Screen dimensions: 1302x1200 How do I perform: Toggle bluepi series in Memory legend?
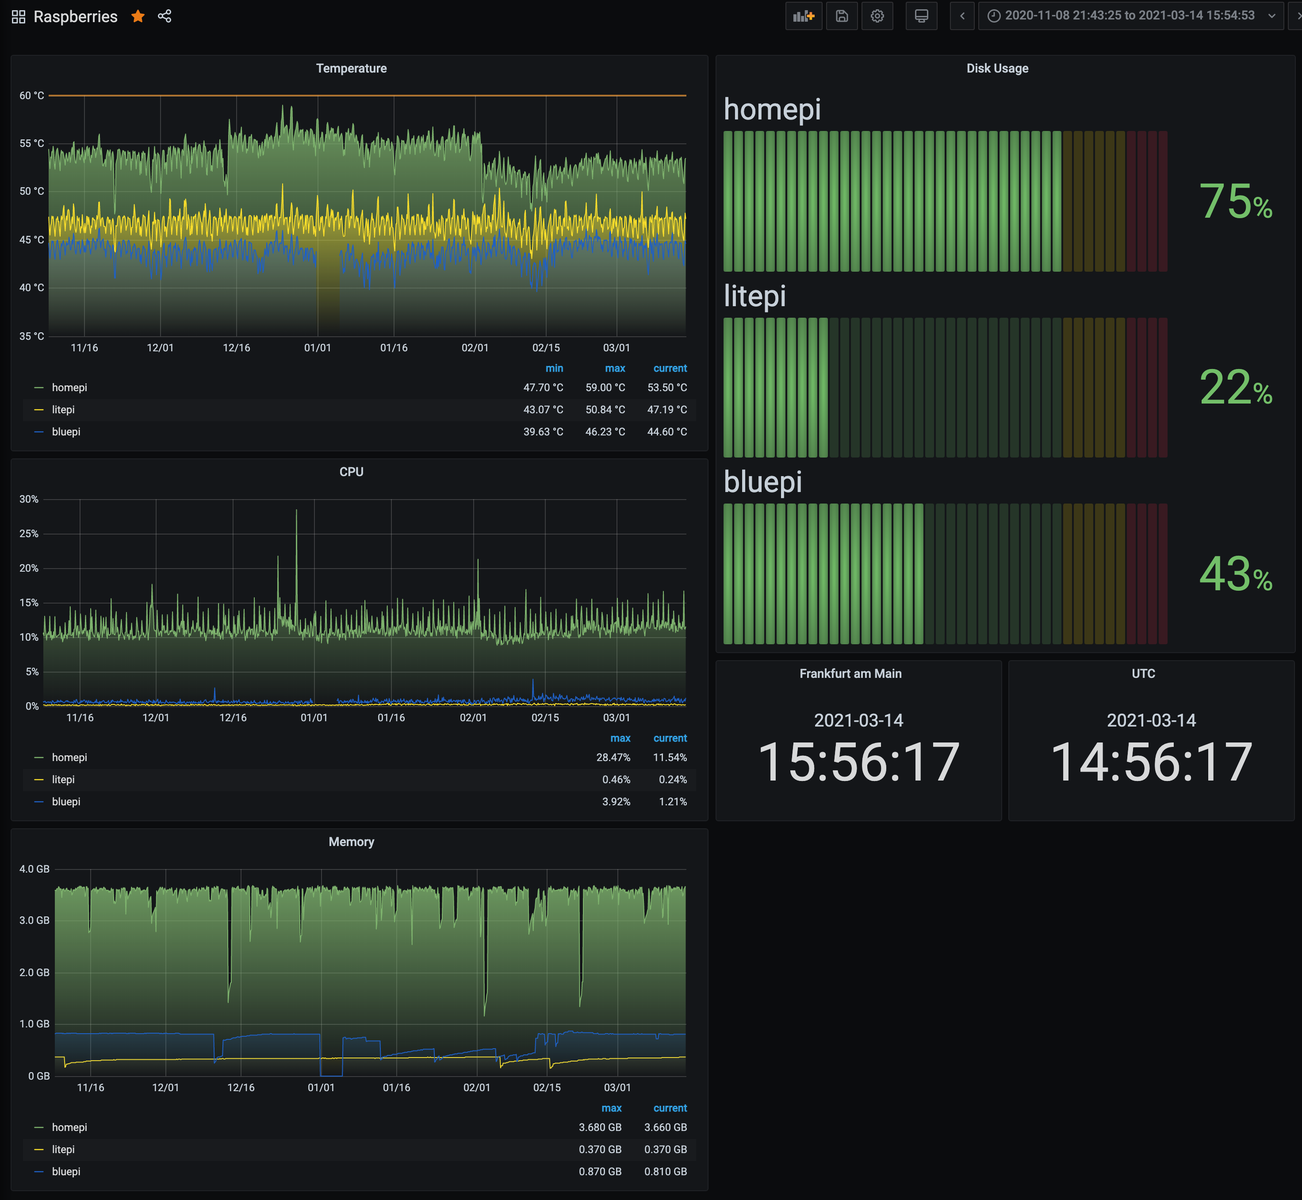pos(66,1172)
